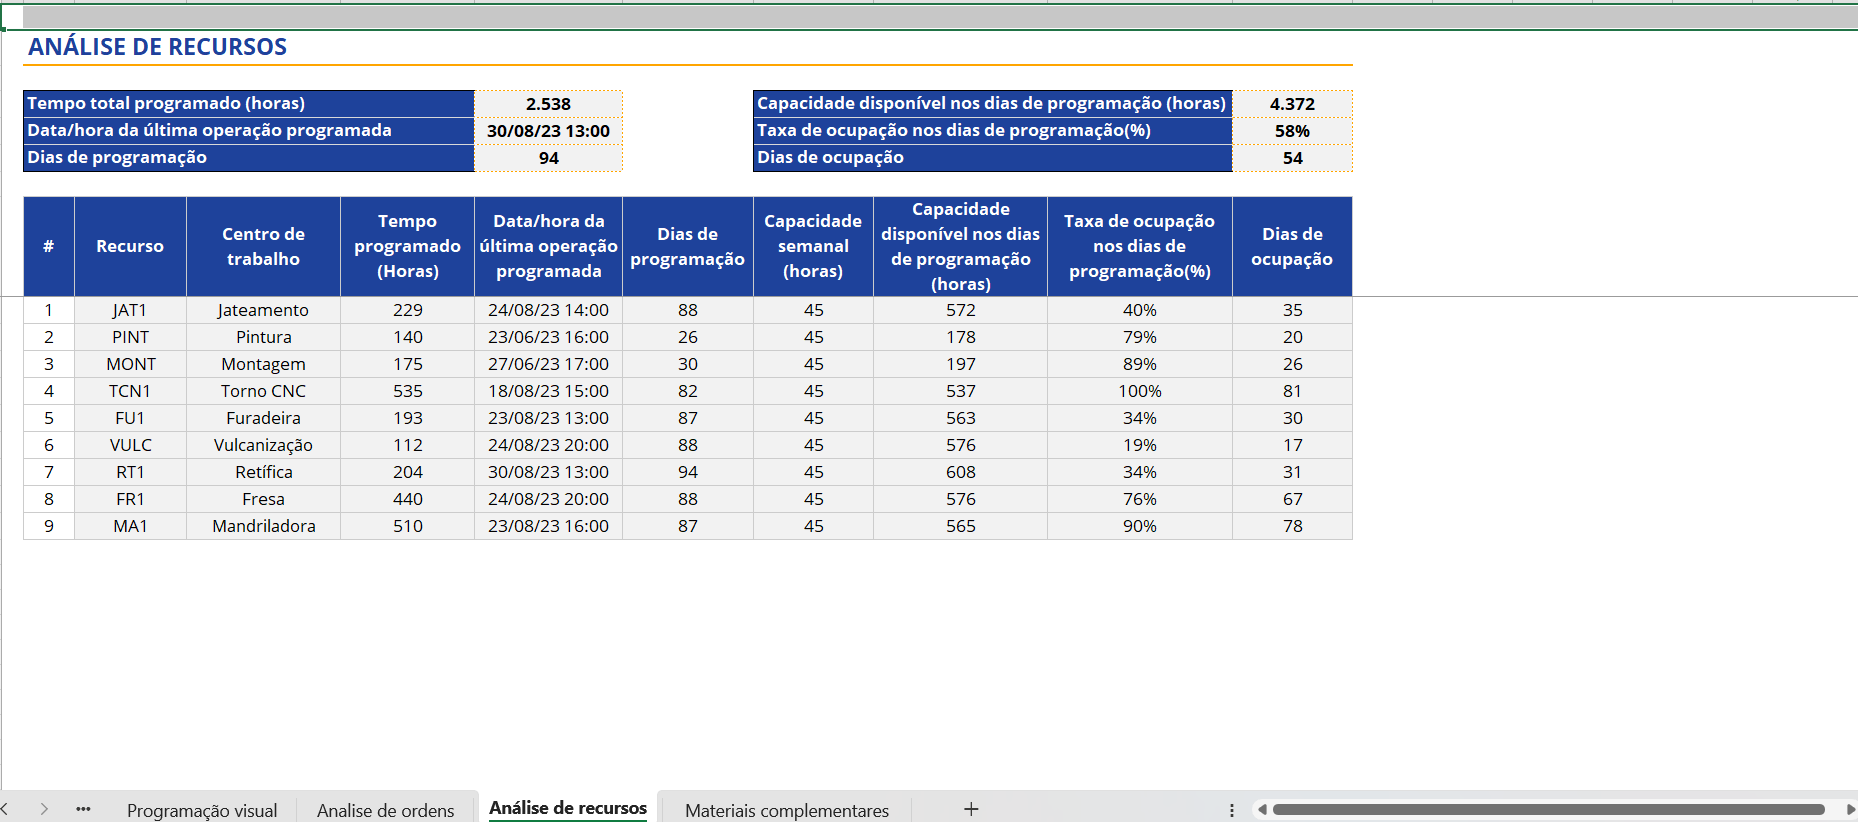This screenshot has width=1858, height=822.
Task: Switch to Programação visual sheet tab
Action: [202, 810]
